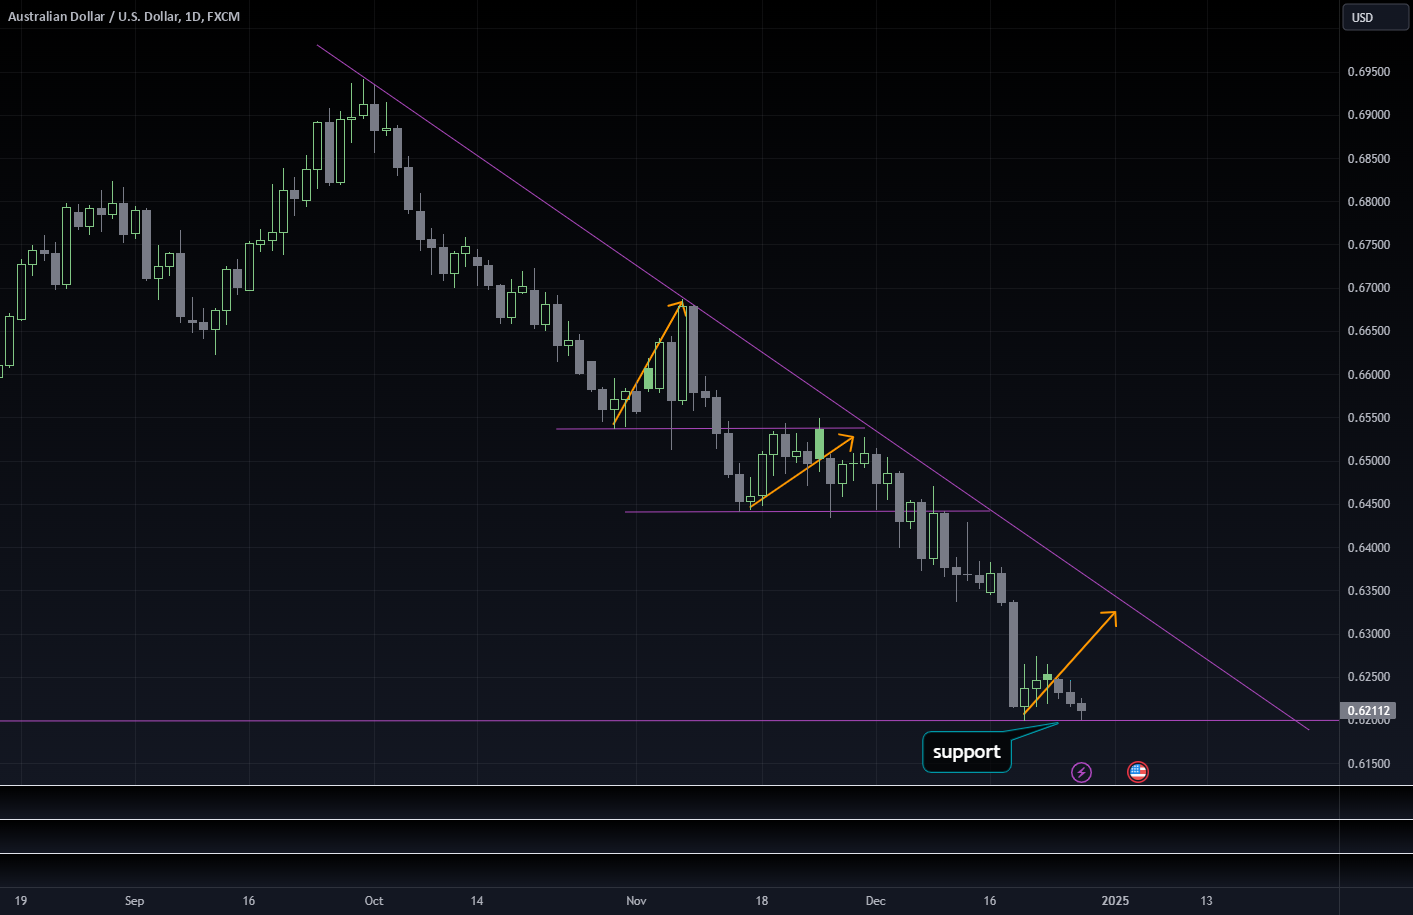The height and width of the screenshot is (915, 1413).
Task: Select the "support" callout label
Action: [x=966, y=752]
